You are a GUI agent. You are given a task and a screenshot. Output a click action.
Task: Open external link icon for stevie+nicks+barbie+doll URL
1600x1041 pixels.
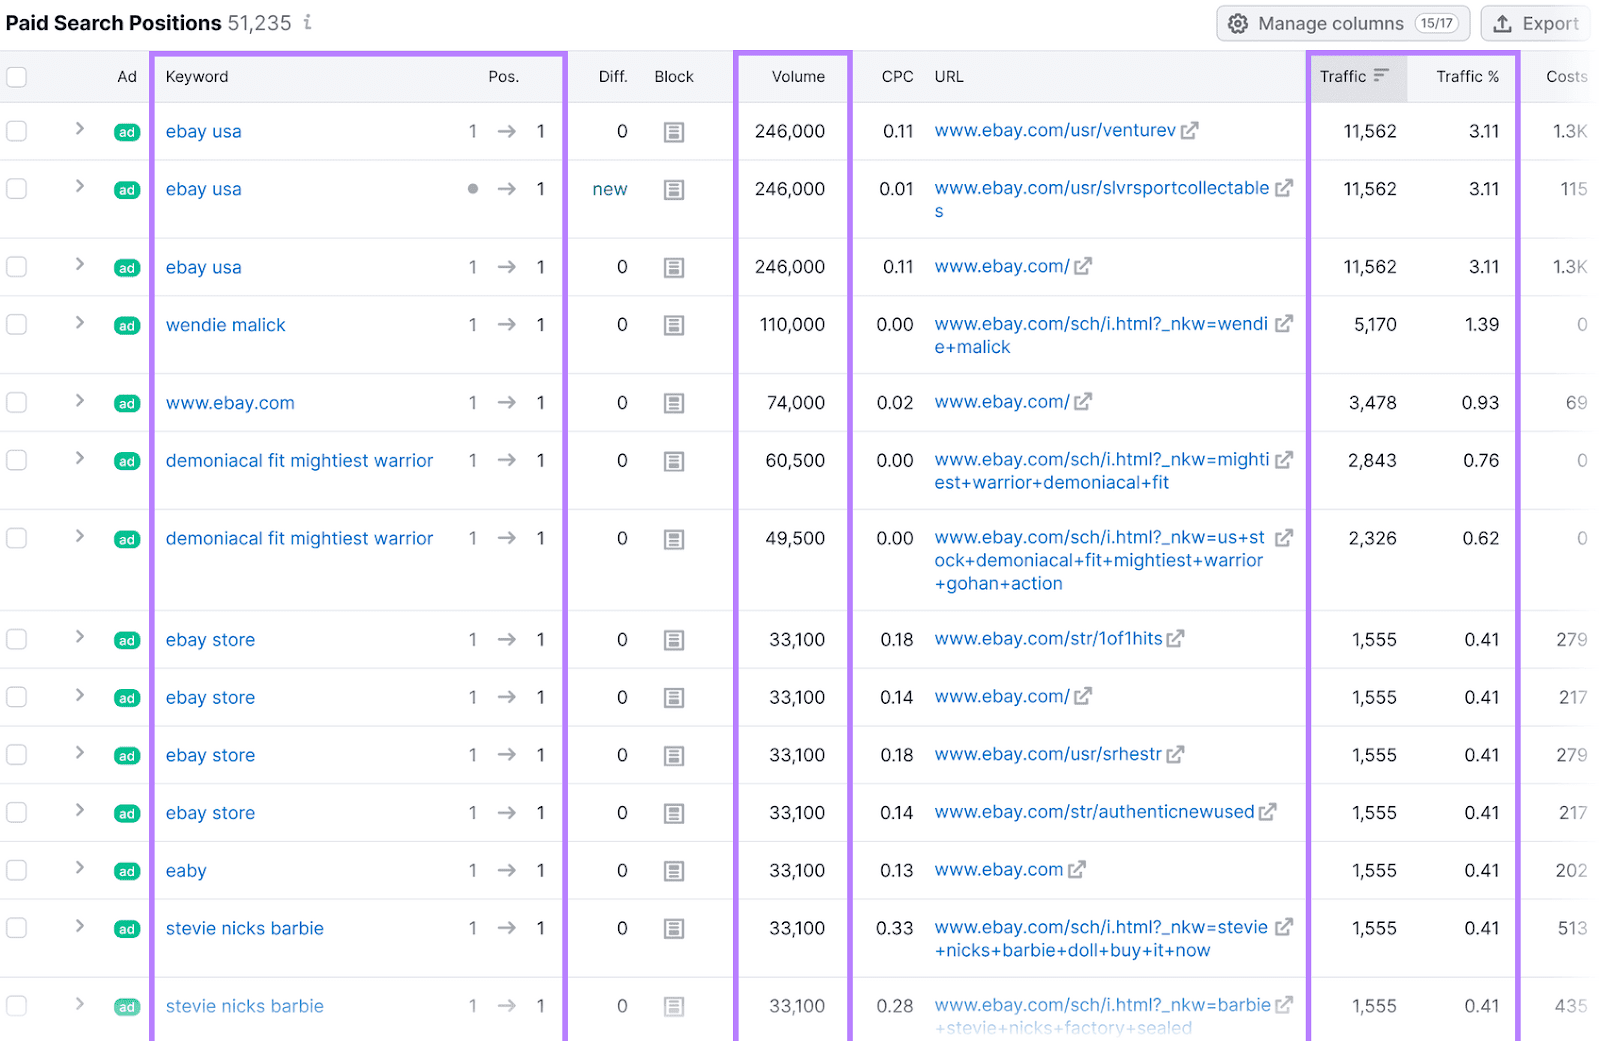coord(1284,928)
